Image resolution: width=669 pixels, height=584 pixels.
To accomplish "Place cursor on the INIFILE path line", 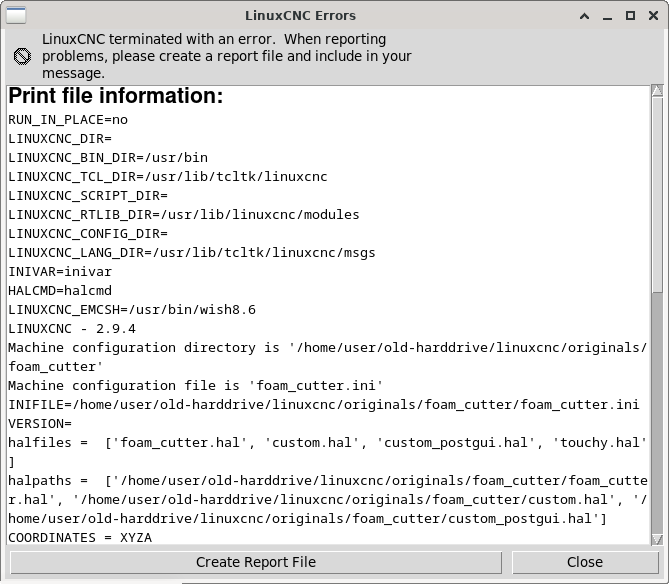I will coord(323,404).
